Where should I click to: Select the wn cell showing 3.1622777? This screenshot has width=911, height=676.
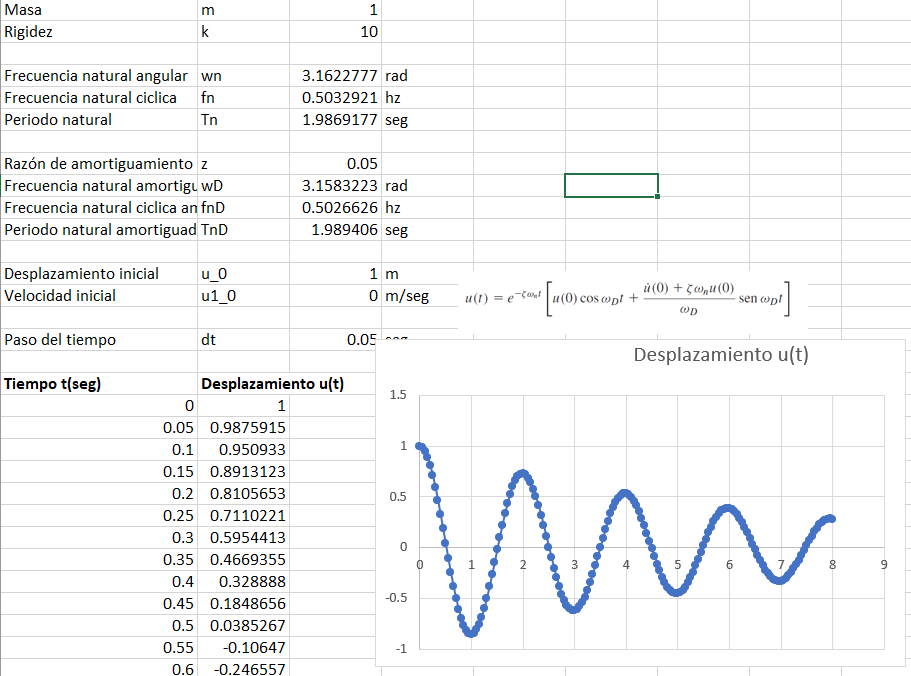[335, 75]
